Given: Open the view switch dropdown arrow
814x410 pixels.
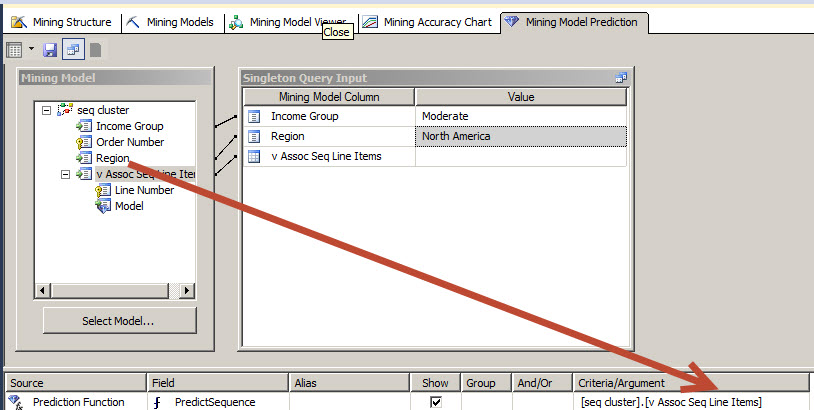Looking at the screenshot, I should click(31, 49).
